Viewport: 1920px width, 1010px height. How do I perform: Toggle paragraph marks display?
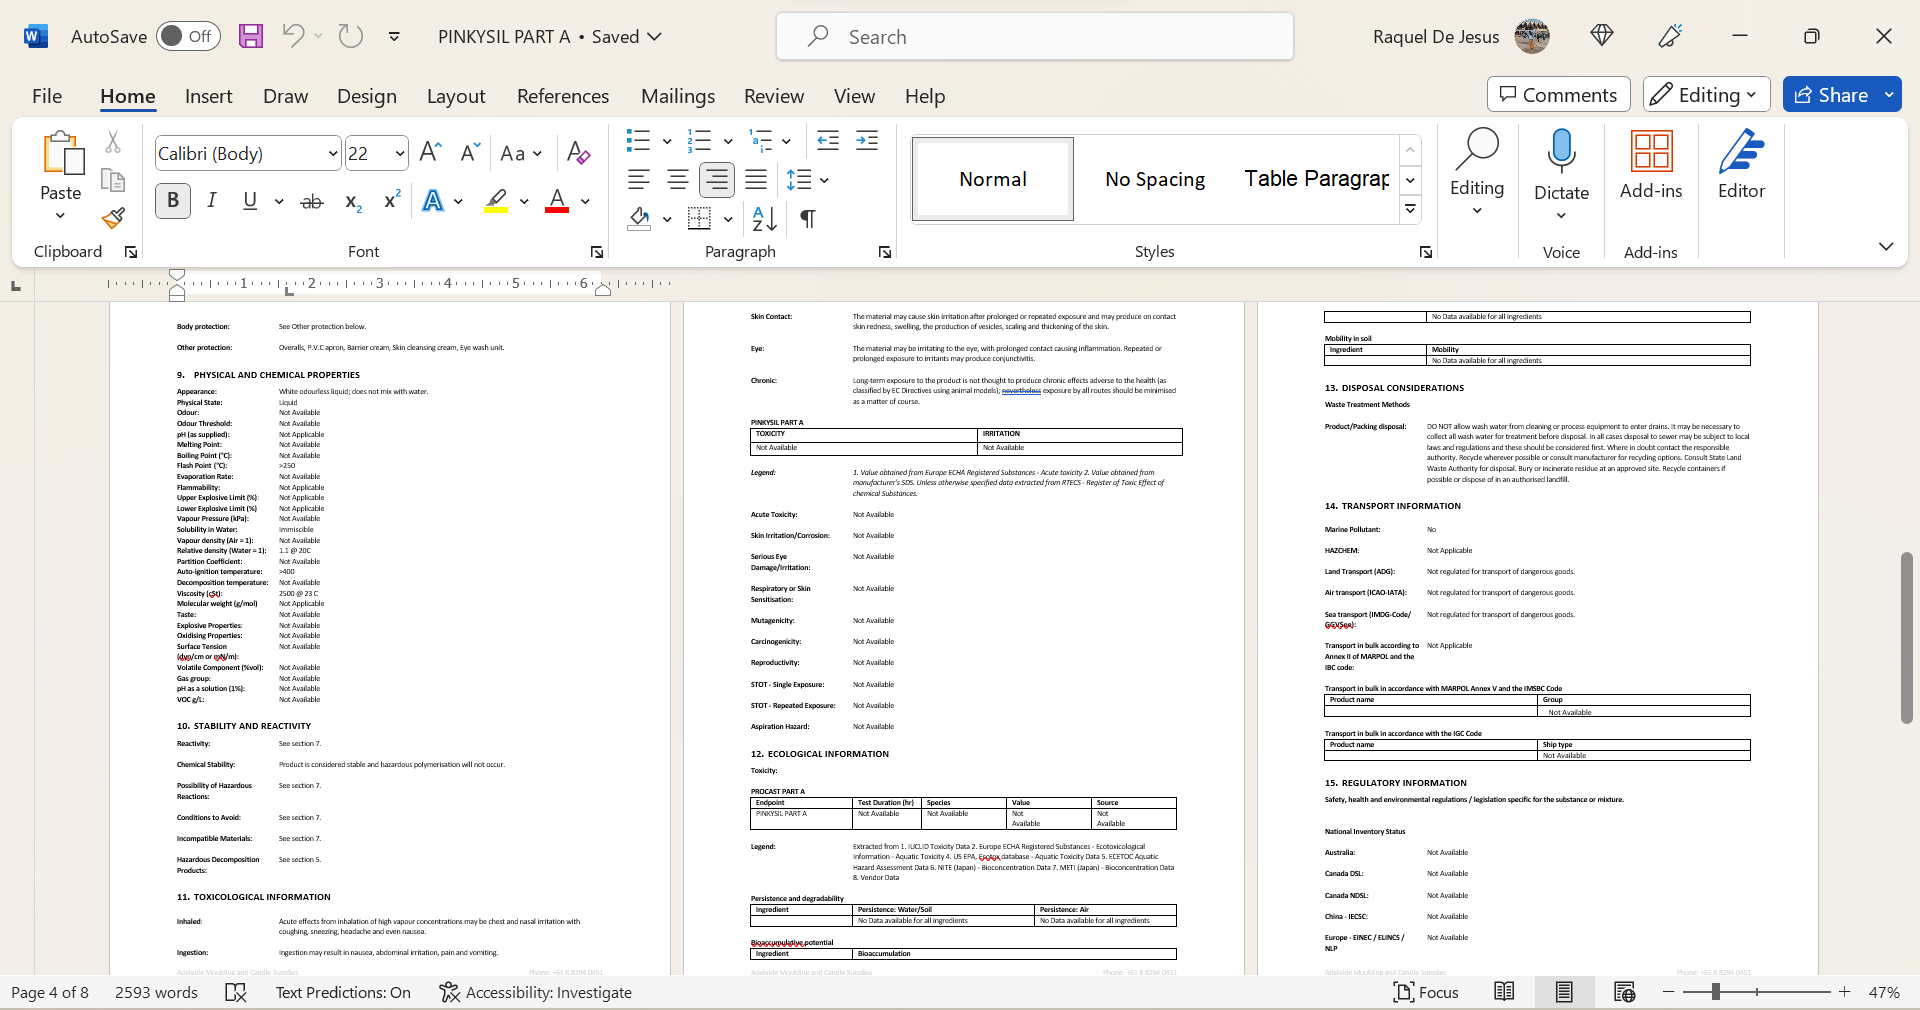[x=808, y=218]
